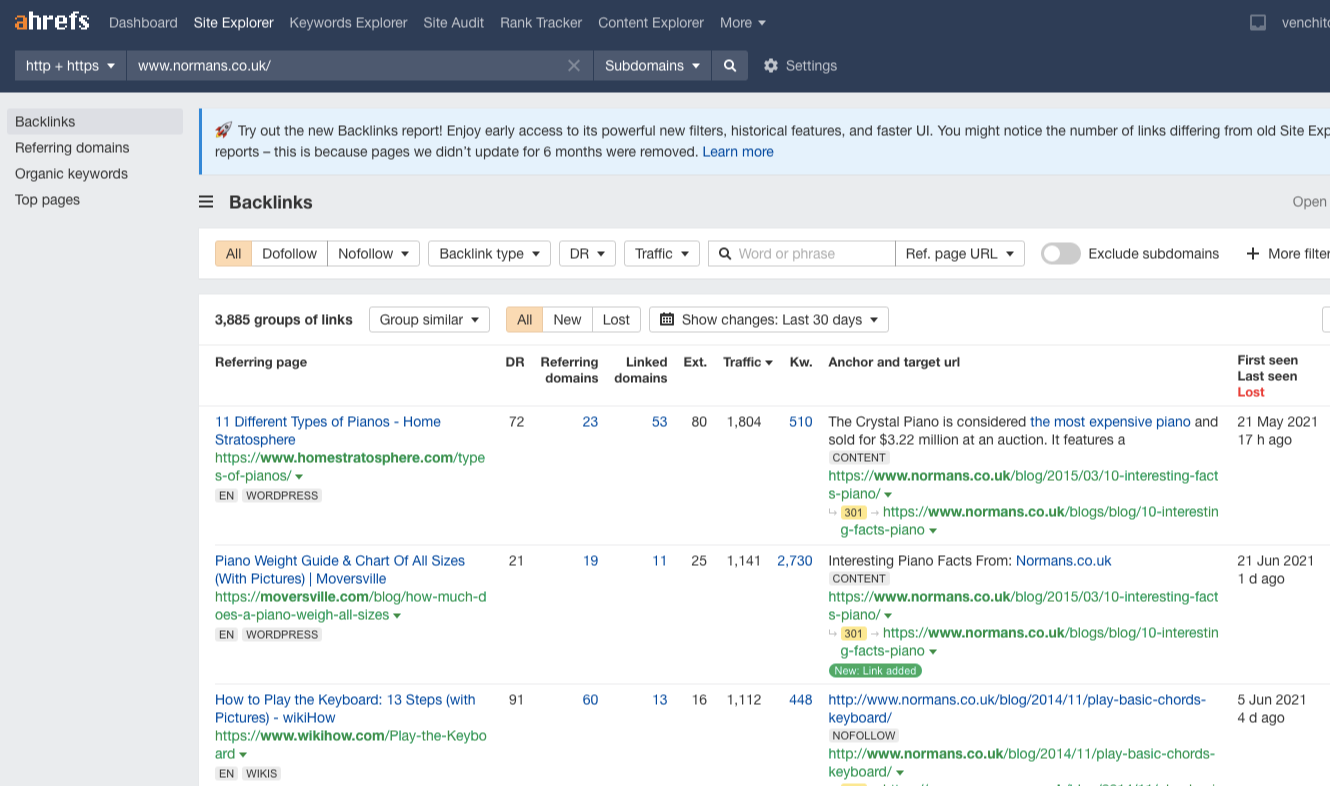This screenshot has height=786, width=1330.
Task: Click linked domains value 13
Action: click(660, 700)
